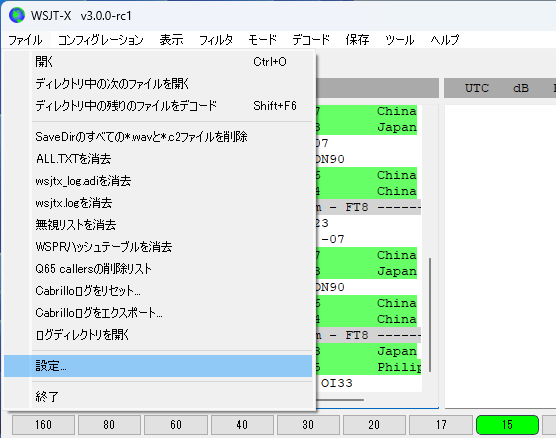
Task: Switch to the 30 m band button
Action: (x=308, y=425)
